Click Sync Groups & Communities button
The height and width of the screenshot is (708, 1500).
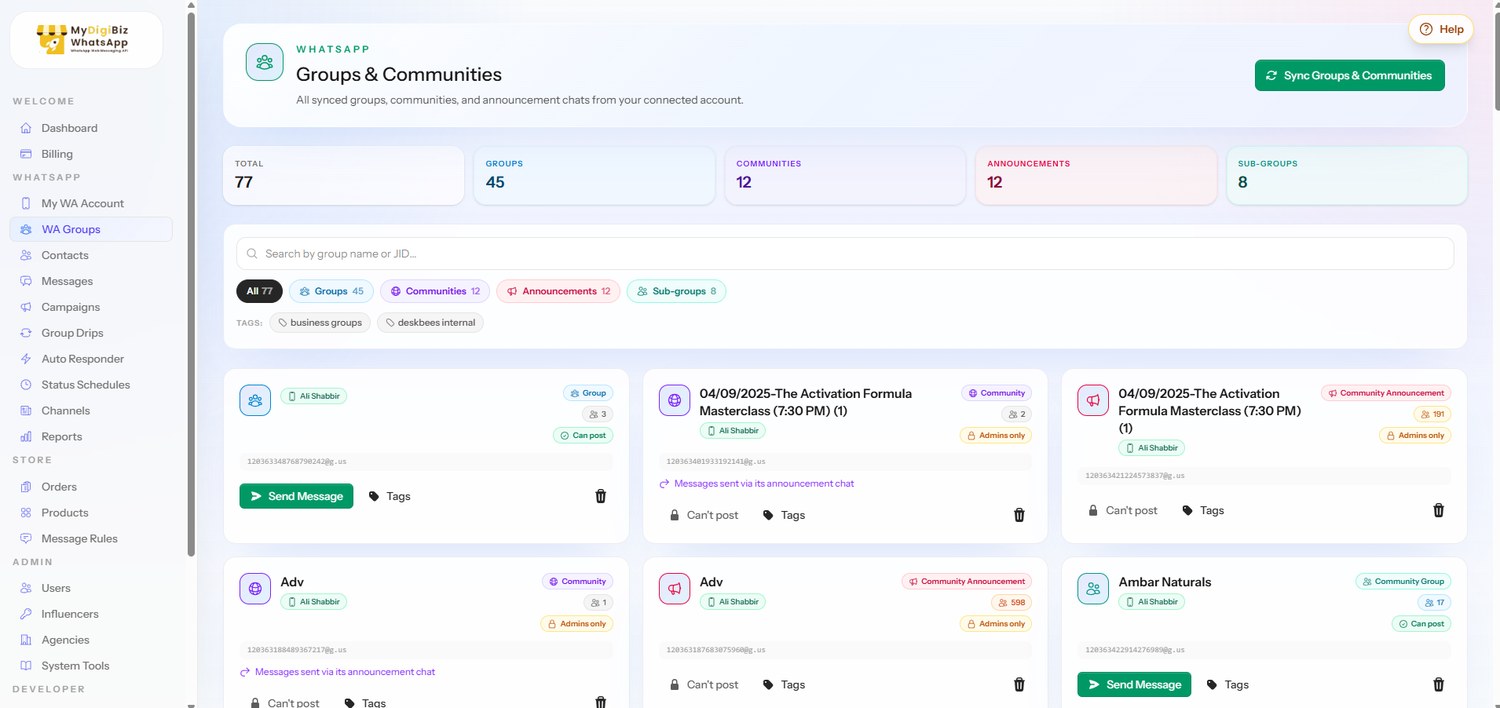coord(1349,75)
